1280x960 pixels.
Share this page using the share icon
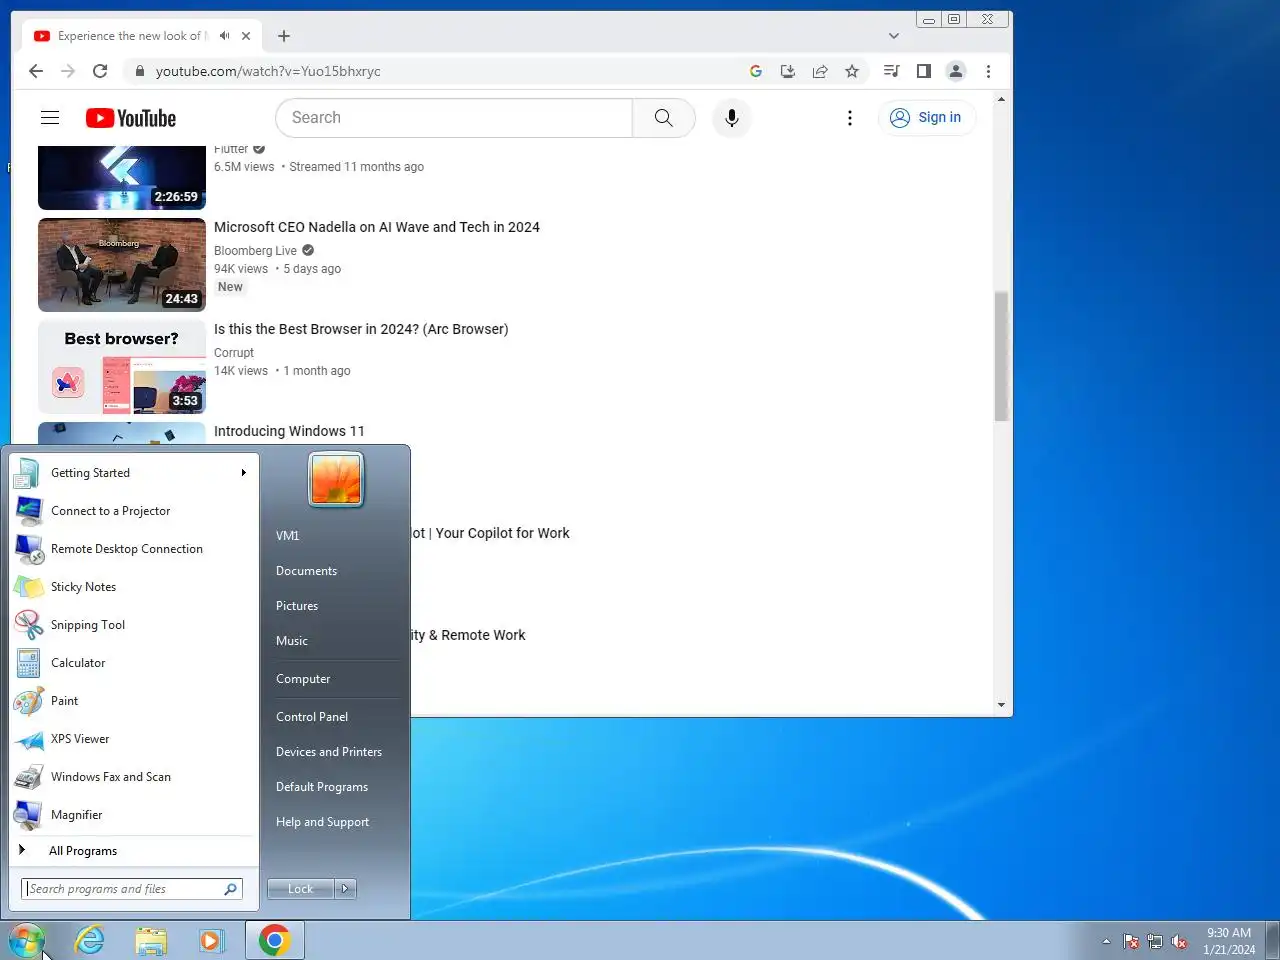click(x=820, y=71)
